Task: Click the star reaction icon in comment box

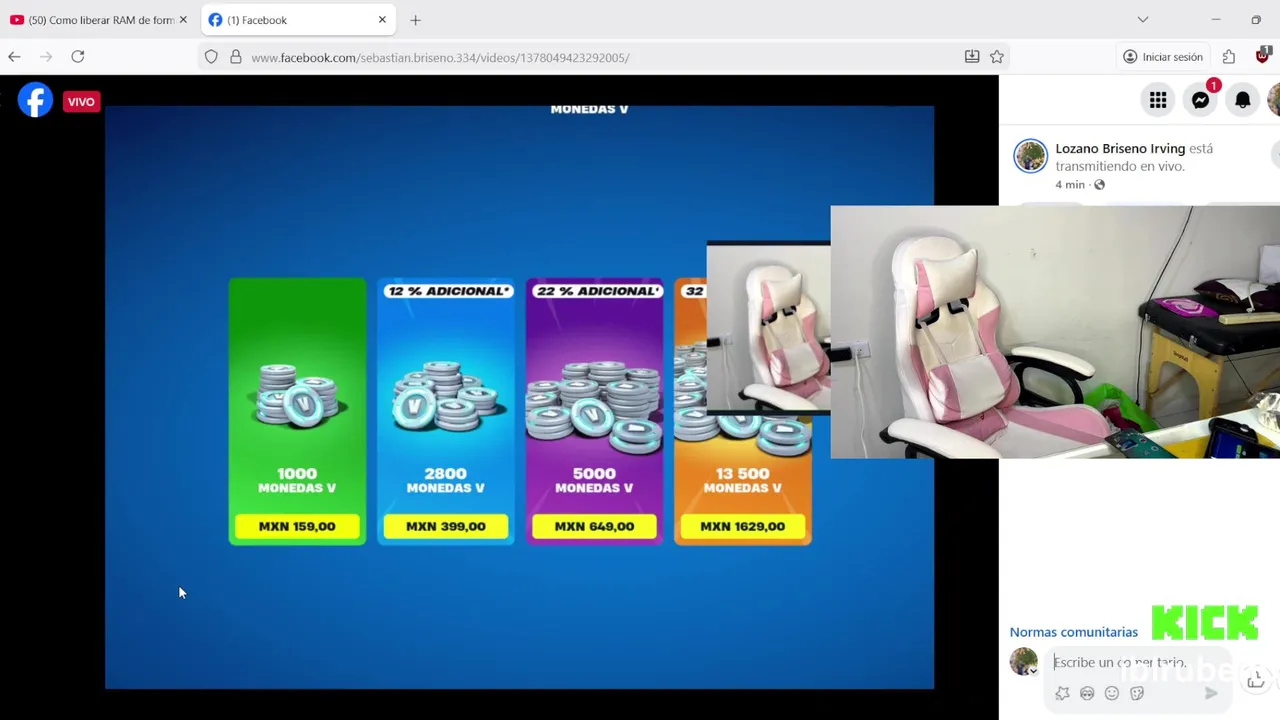Action: [1062, 693]
